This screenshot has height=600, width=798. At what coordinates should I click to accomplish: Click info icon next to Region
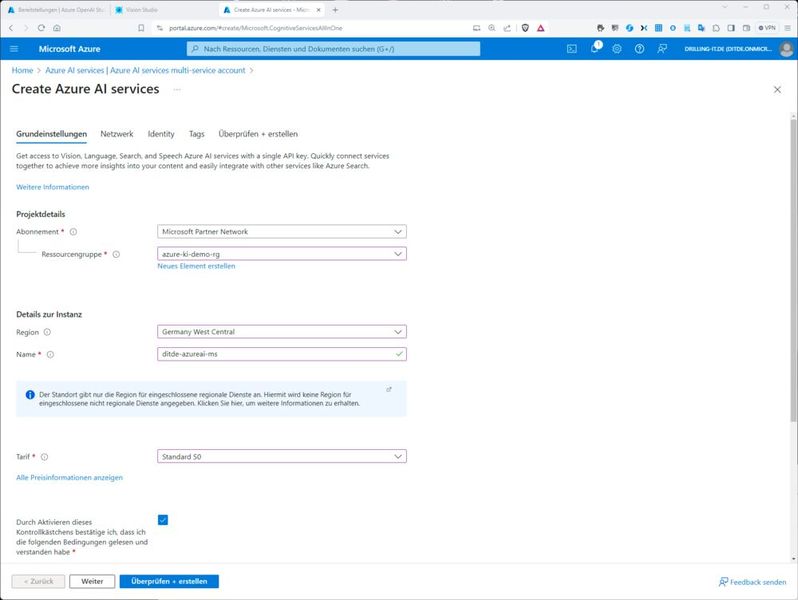coord(47,332)
